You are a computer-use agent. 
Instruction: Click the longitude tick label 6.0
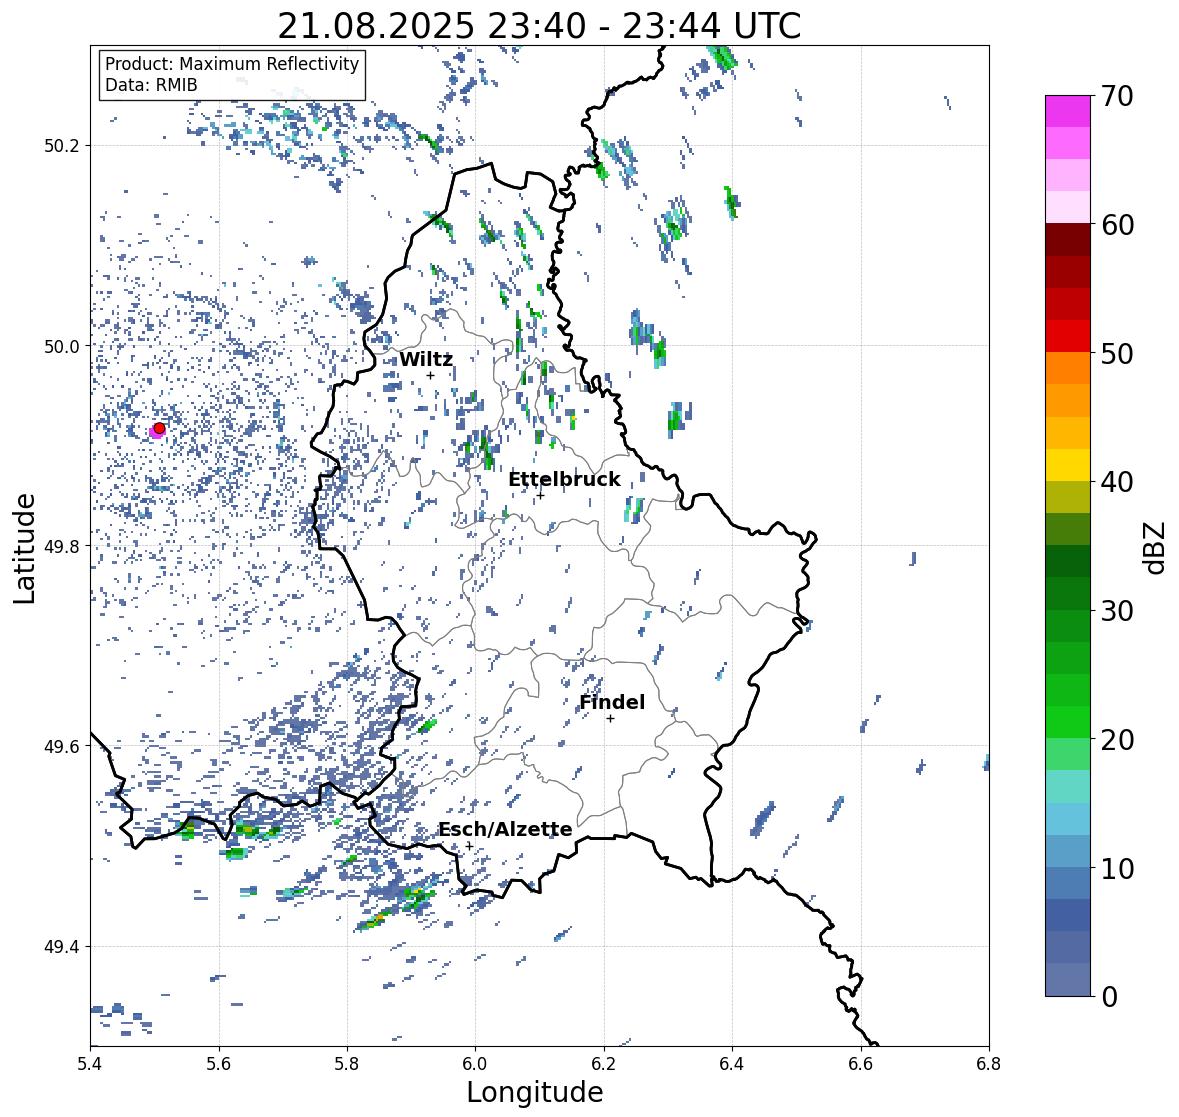475,1063
